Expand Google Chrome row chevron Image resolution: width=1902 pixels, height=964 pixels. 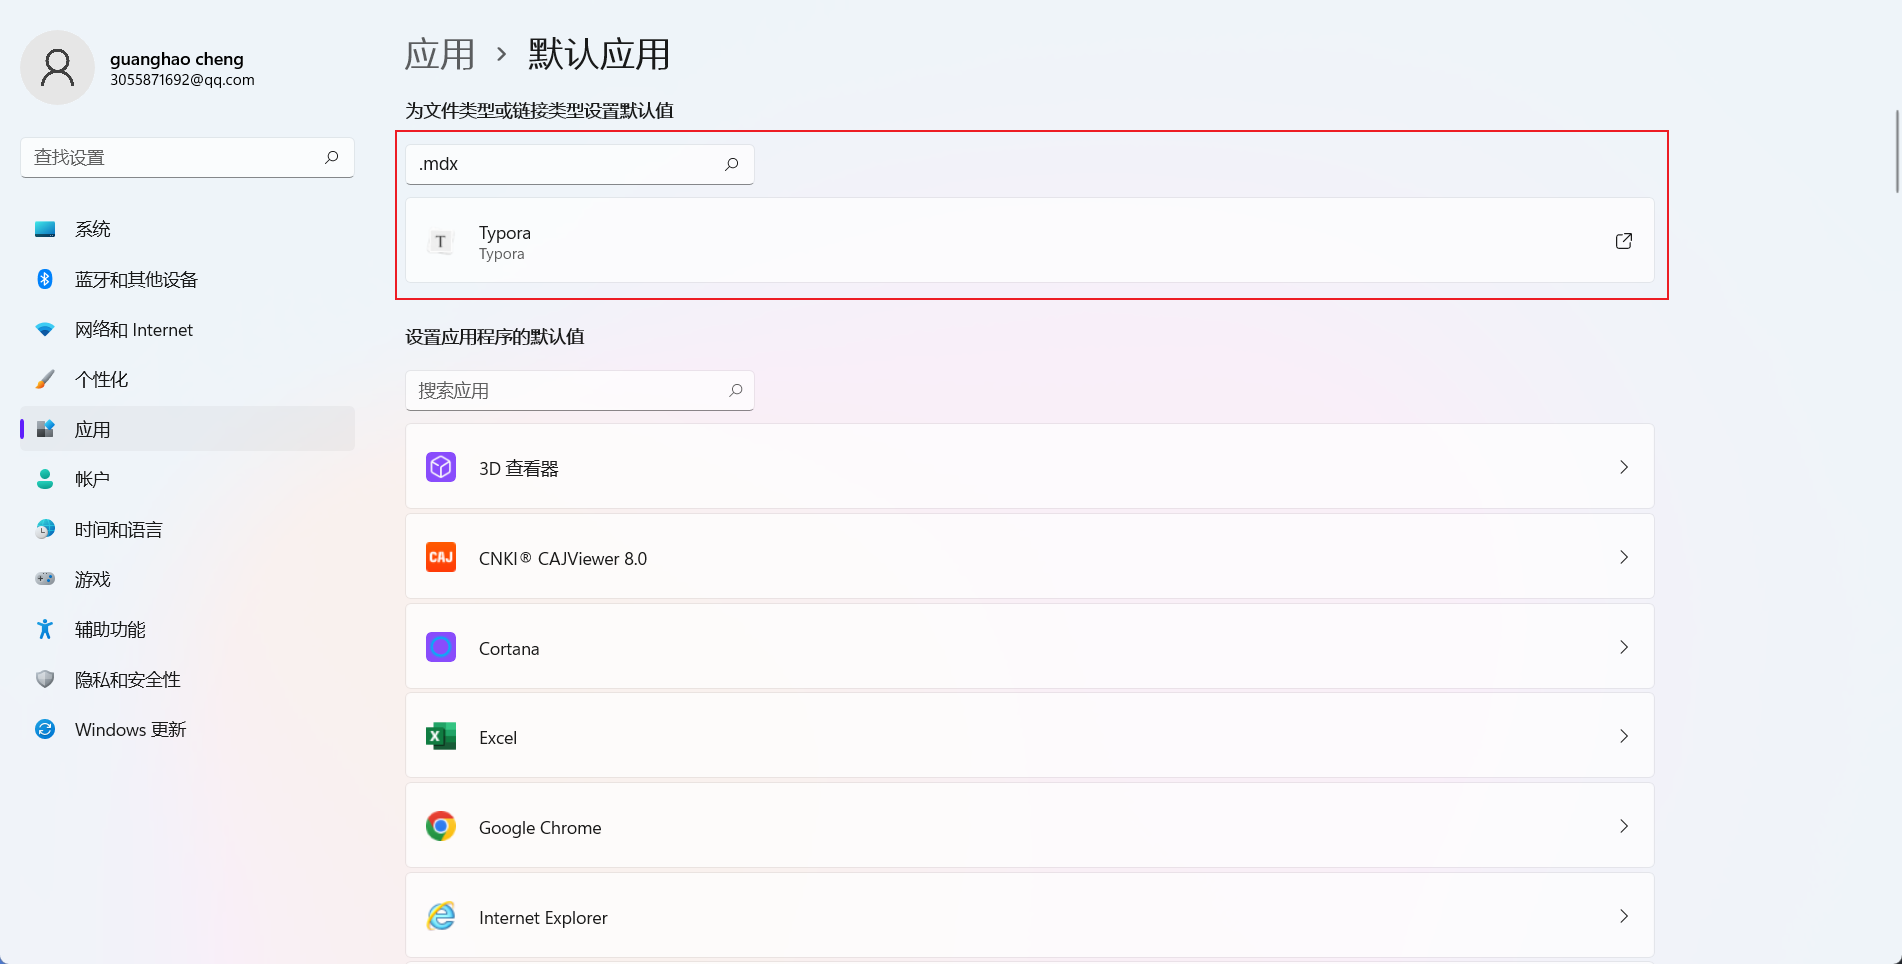pos(1624,826)
